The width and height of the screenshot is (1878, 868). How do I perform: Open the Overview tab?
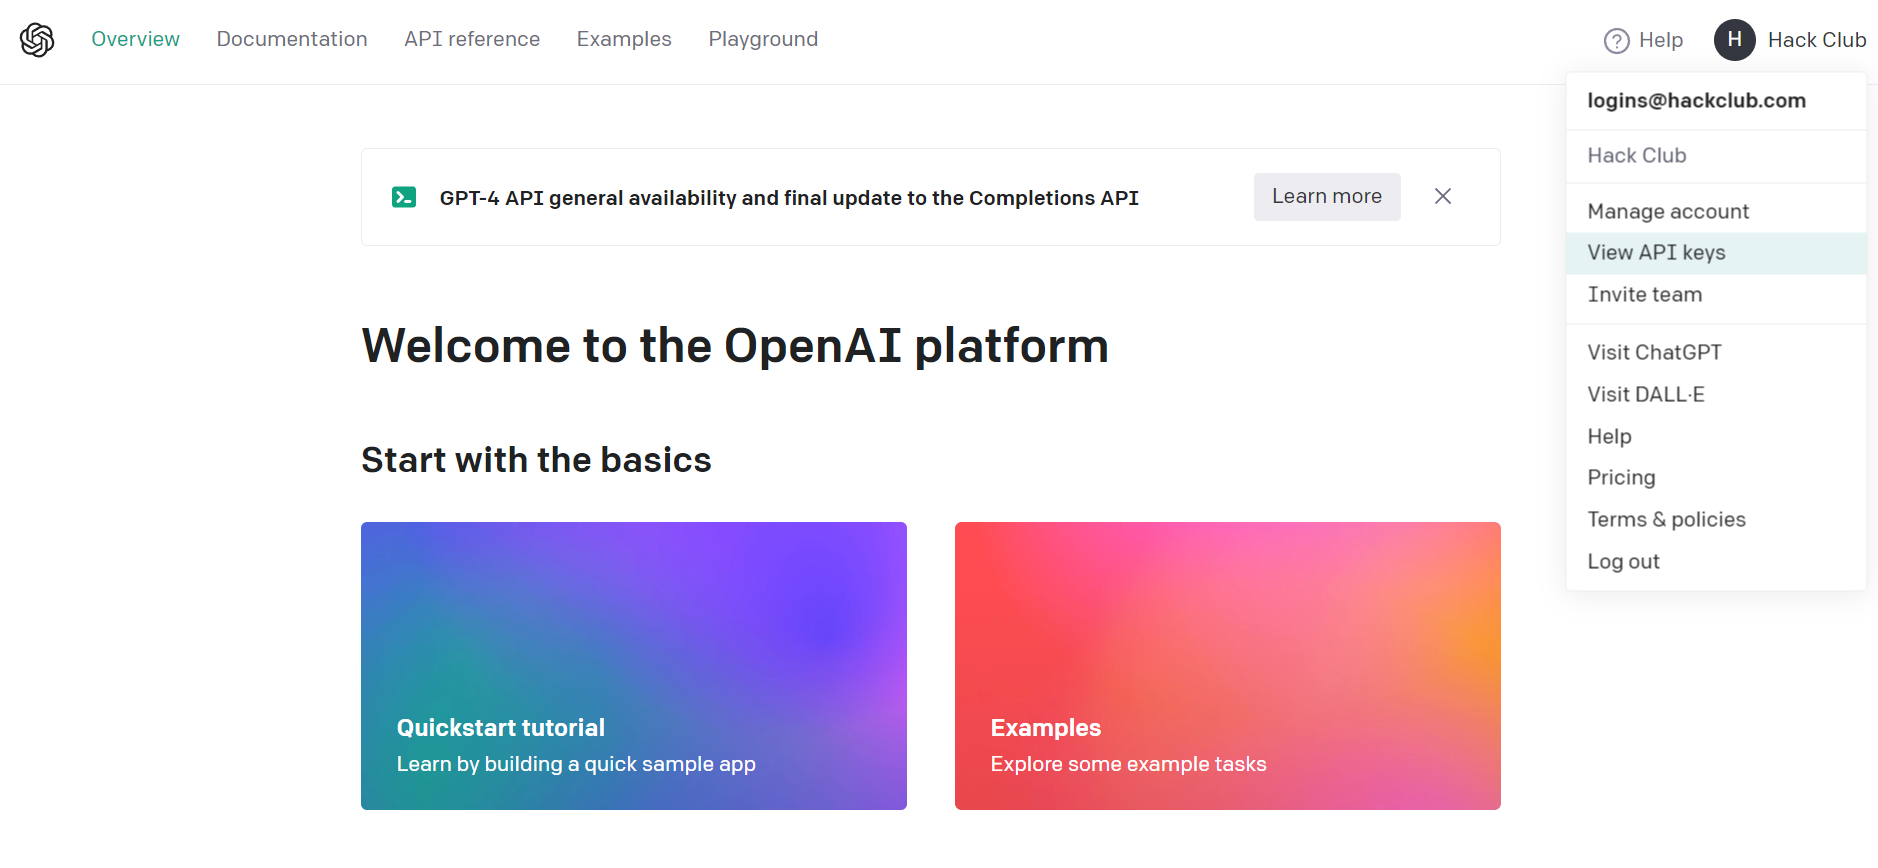tap(135, 39)
